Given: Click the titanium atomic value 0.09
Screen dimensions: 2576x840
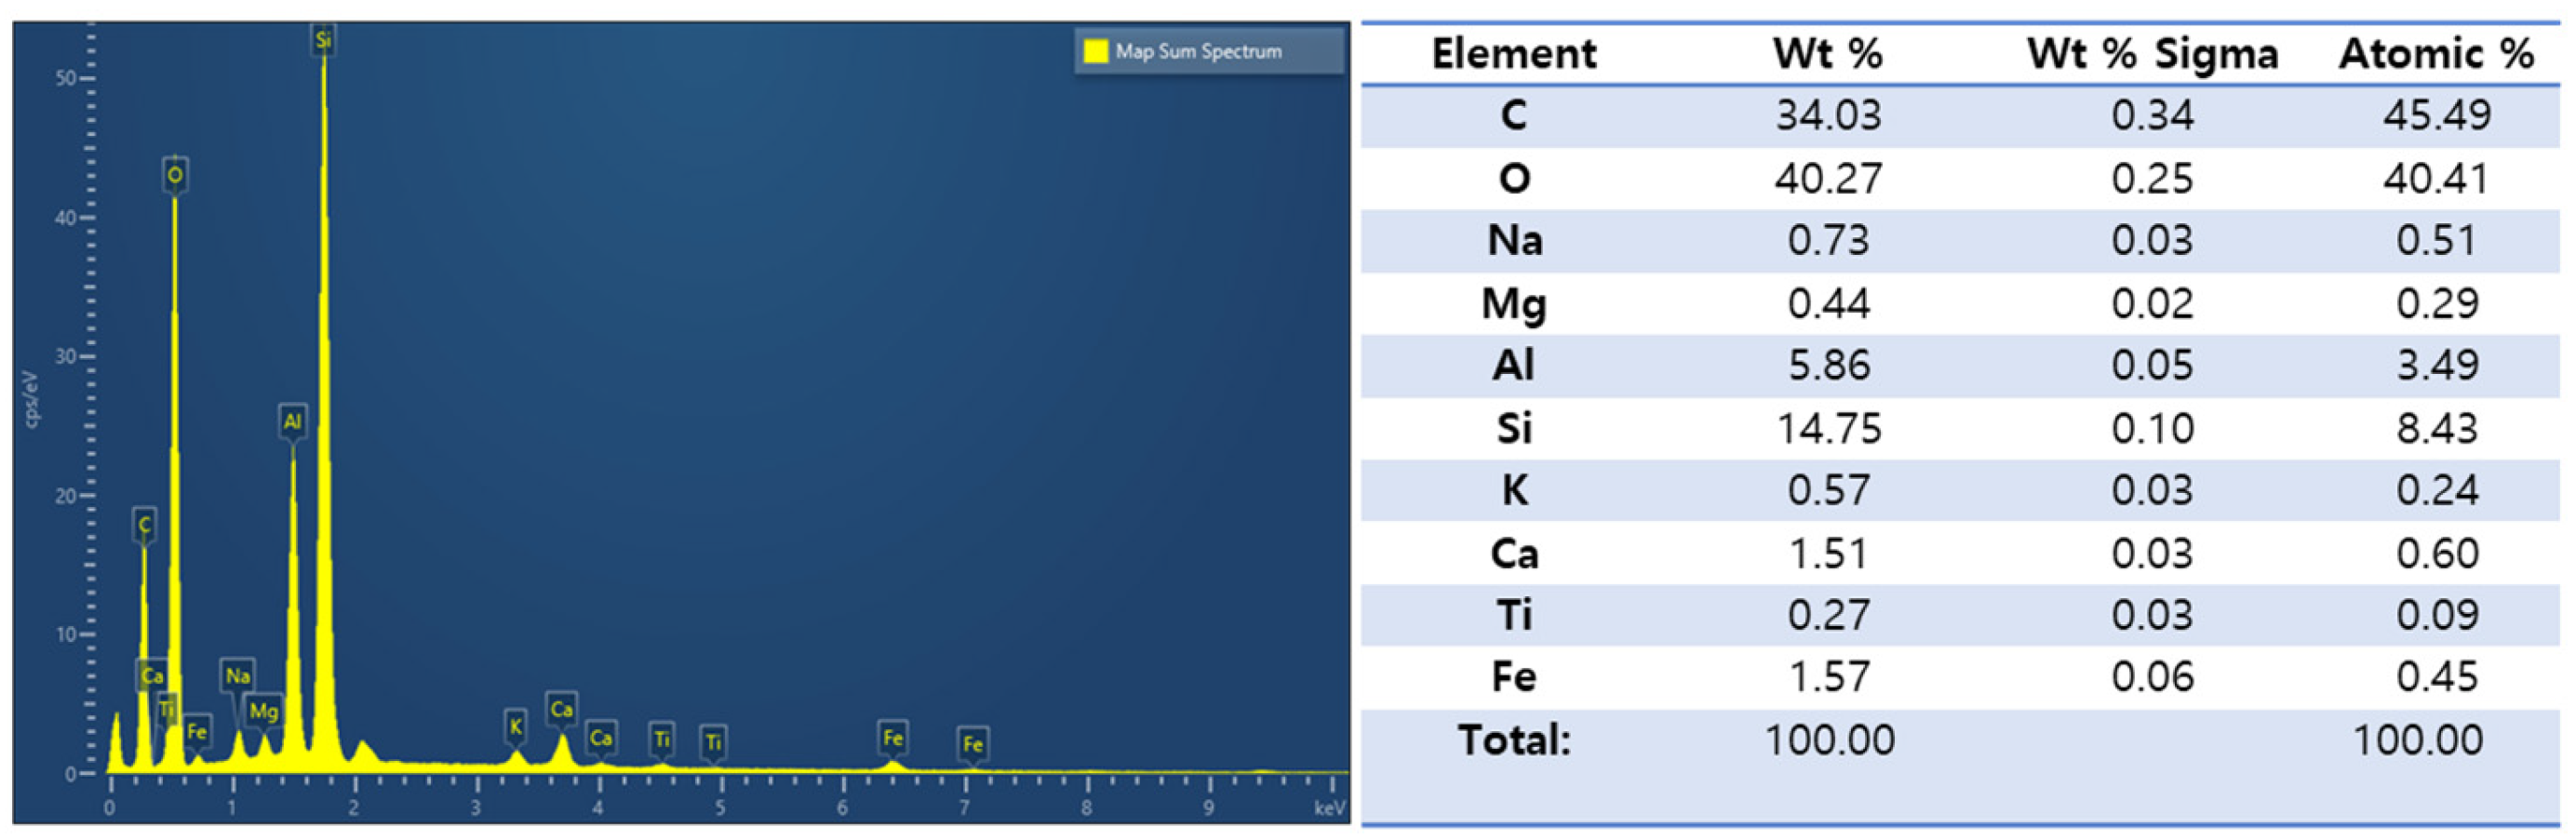Looking at the screenshot, I should tap(2437, 615).
